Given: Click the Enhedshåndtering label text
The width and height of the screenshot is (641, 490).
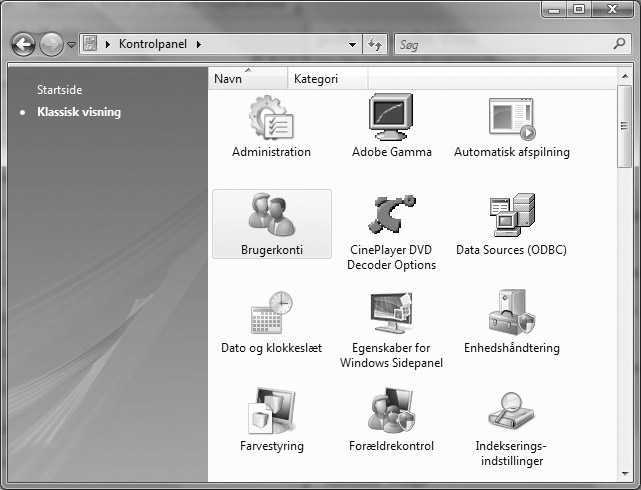Looking at the screenshot, I should (512, 348).
